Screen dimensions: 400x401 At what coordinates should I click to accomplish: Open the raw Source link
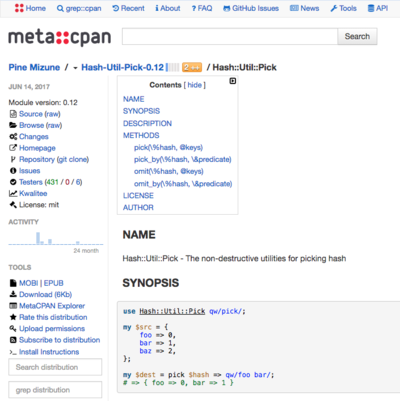pyautogui.click(x=53, y=114)
